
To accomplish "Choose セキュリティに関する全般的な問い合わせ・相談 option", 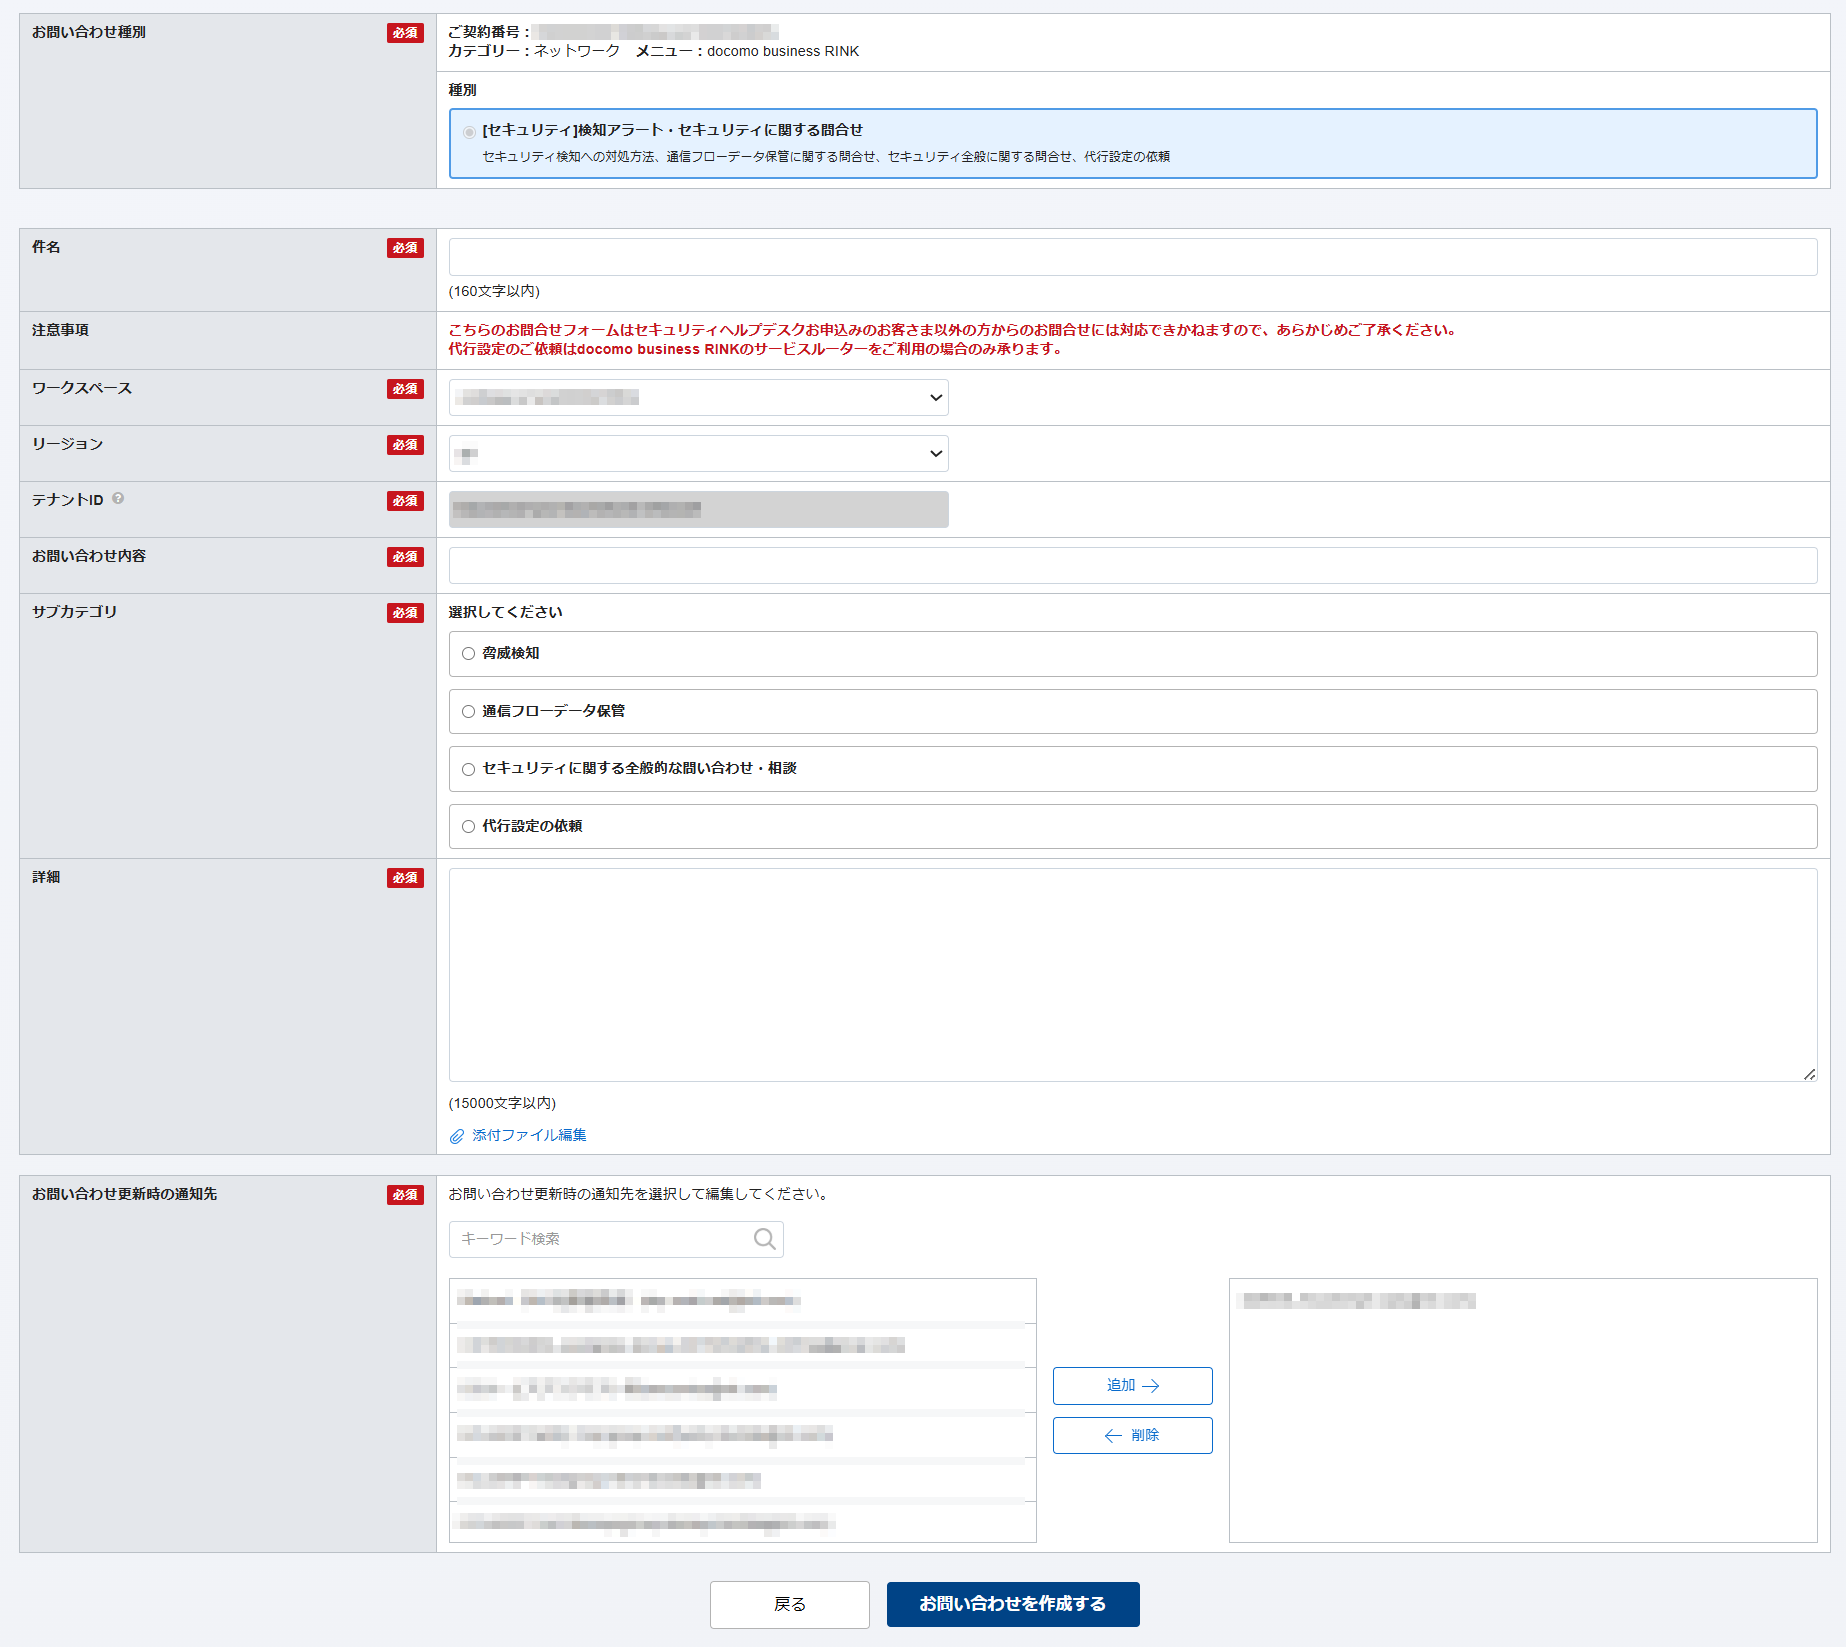I will point(468,769).
